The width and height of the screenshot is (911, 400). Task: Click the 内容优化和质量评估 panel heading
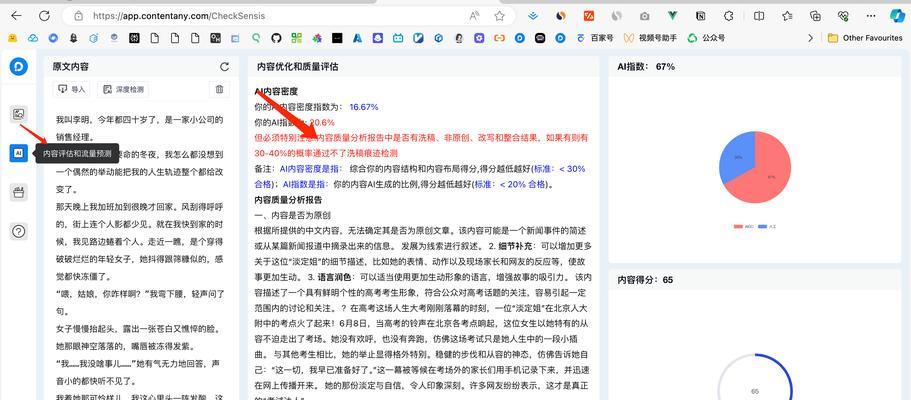click(297, 67)
